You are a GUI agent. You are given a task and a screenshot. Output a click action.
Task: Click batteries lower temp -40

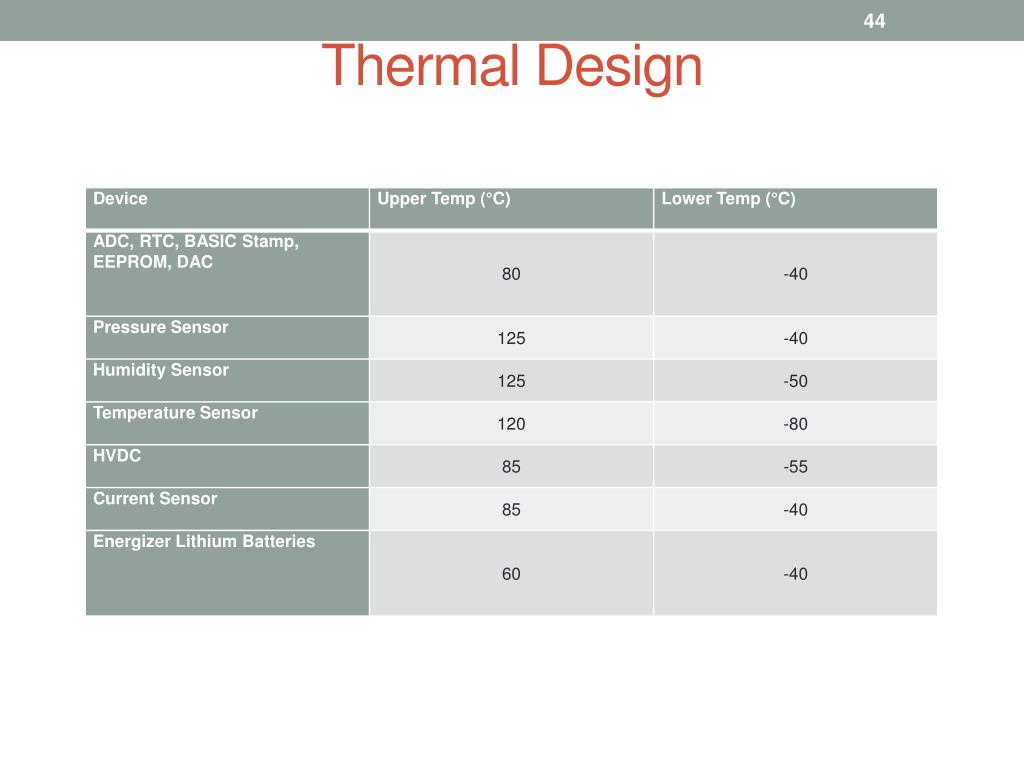[x=795, y=574]
